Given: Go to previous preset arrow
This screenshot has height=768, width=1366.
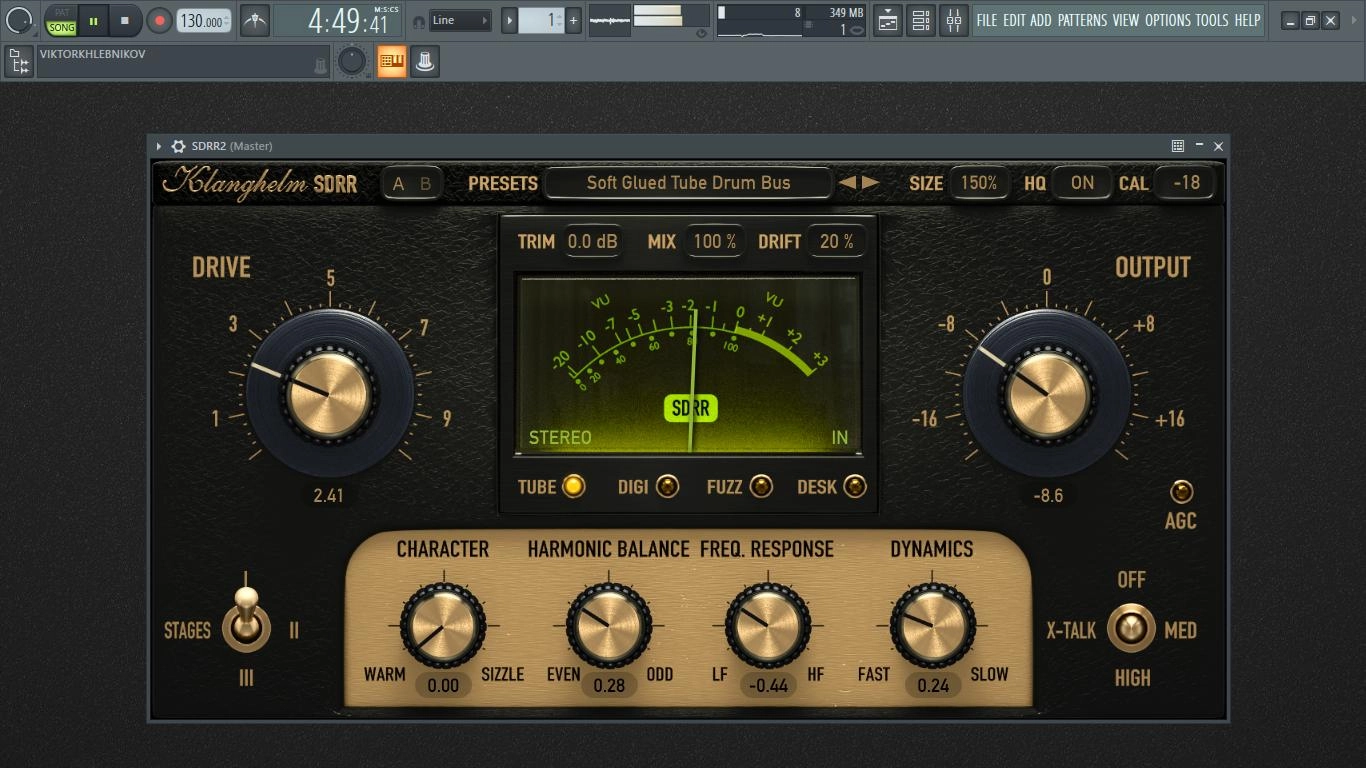Looking at the screenshot, I should [x=847, y=183].
